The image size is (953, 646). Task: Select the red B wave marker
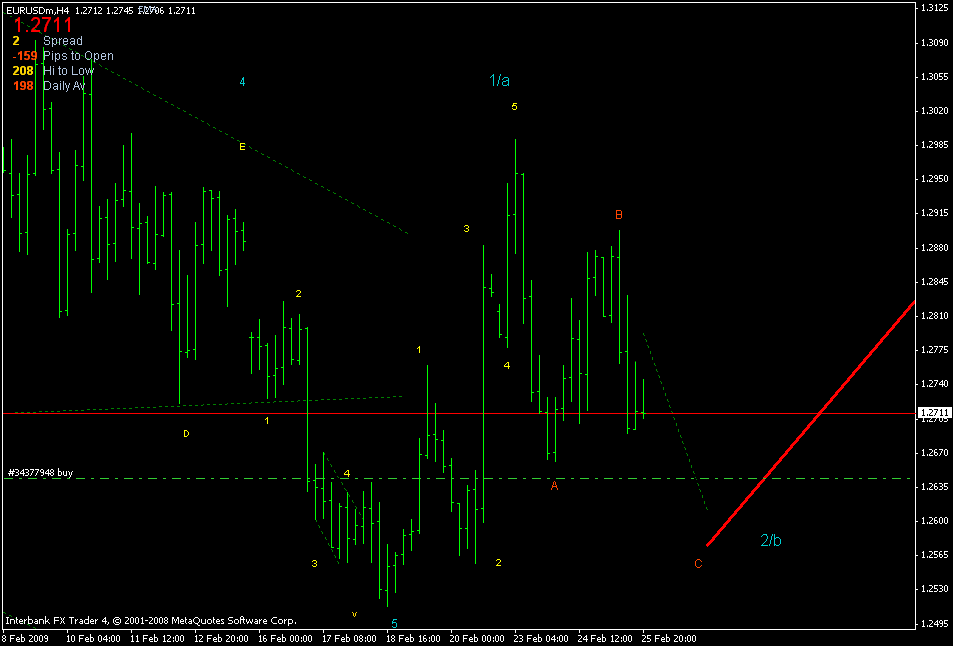tap(618, 214)
